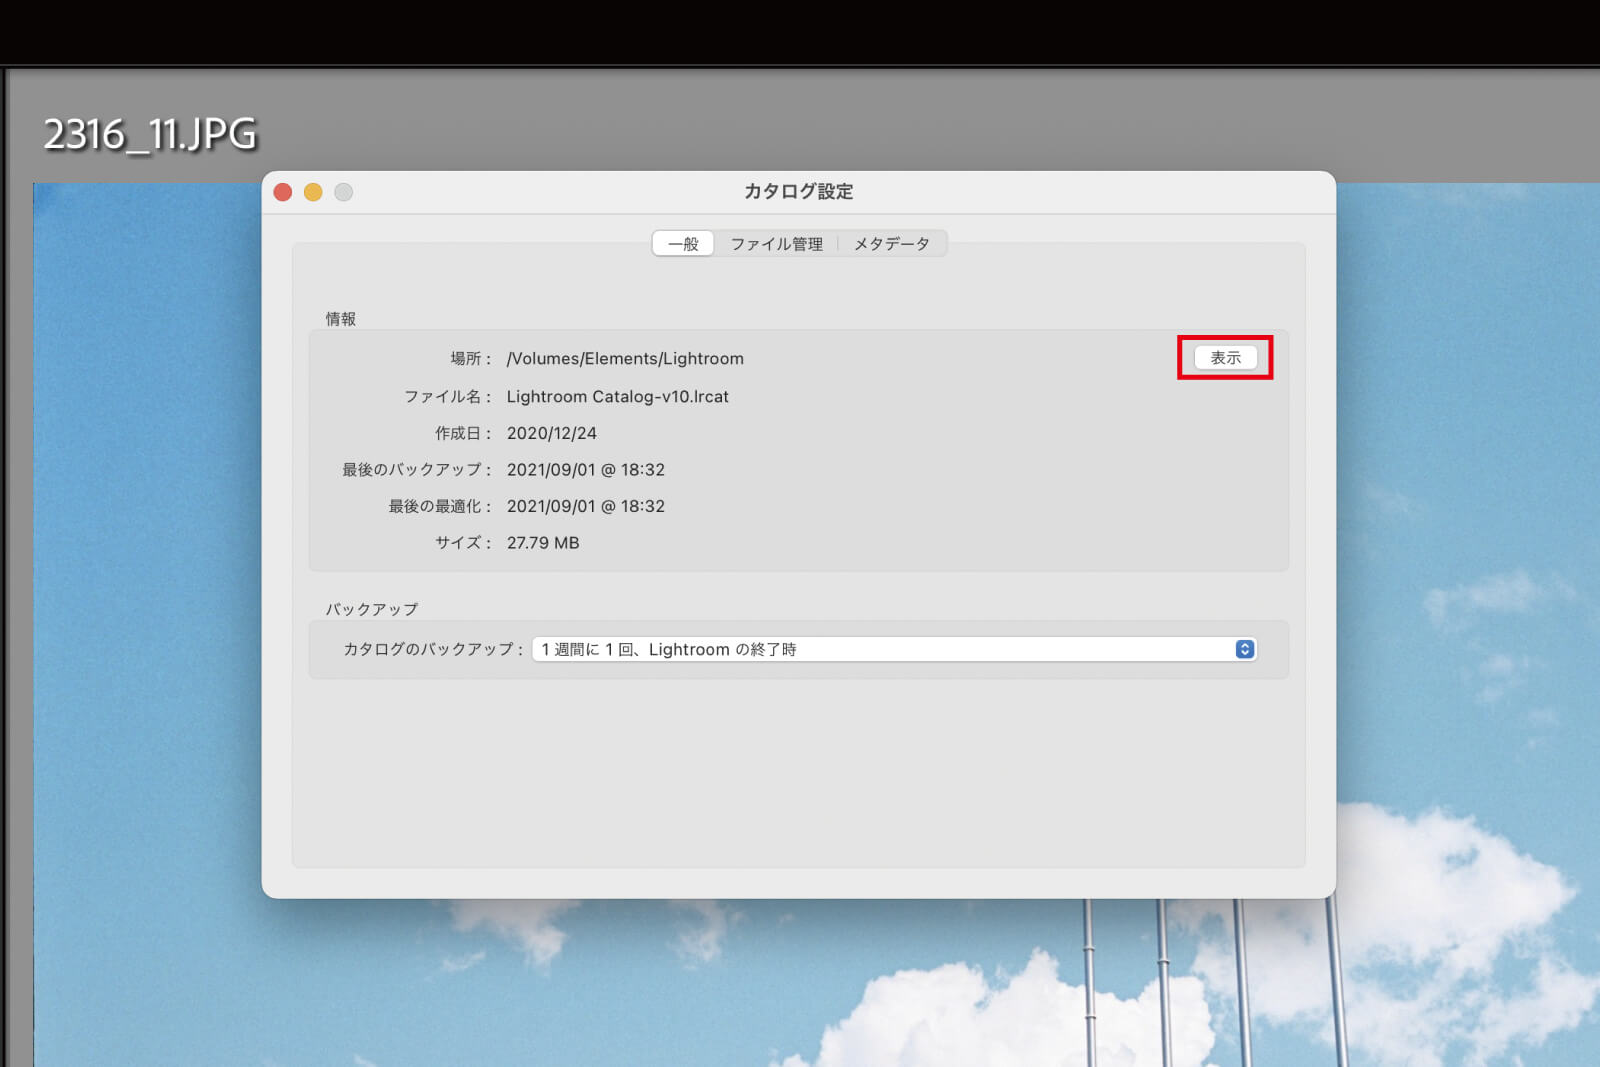
Task: Click the 最後の最適化 date value
Action: pos(585,506)
